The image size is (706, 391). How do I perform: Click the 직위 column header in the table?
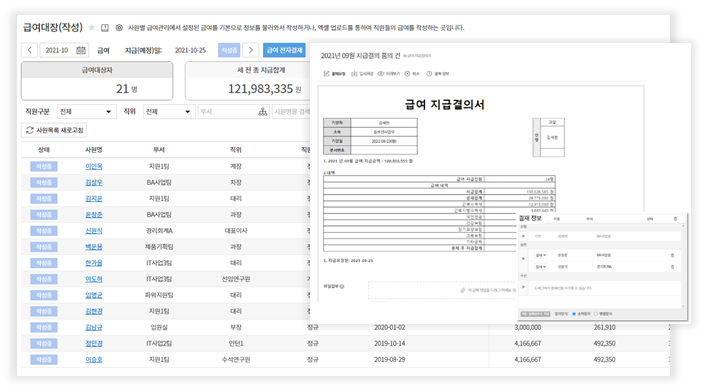coord(236,150)
